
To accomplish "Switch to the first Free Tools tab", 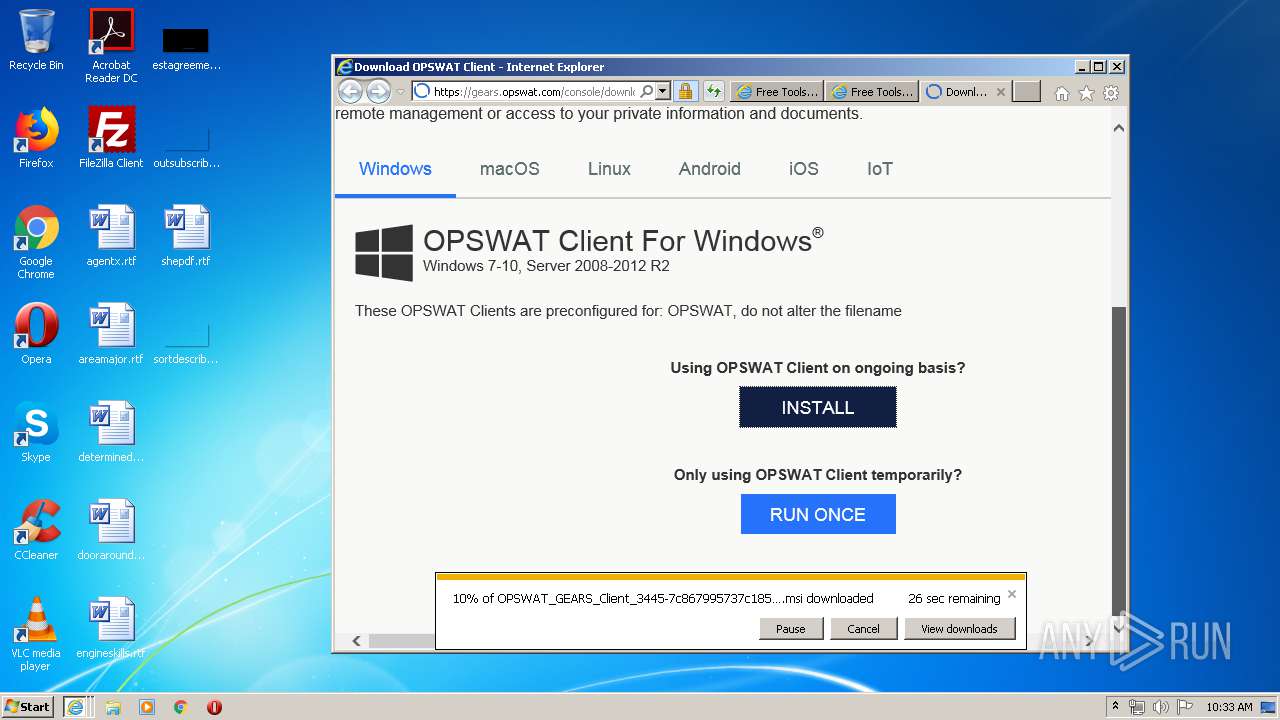I will [x=776, y=91].
